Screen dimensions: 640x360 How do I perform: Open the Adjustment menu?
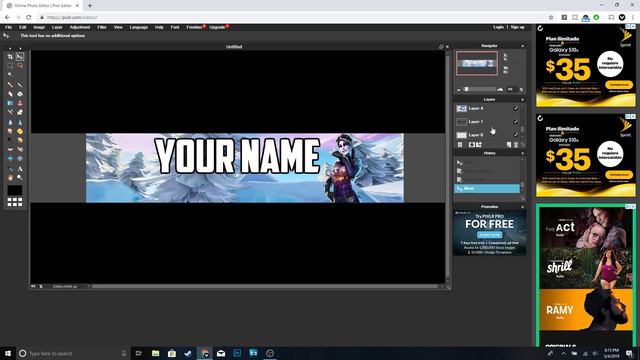pos(80,27)
